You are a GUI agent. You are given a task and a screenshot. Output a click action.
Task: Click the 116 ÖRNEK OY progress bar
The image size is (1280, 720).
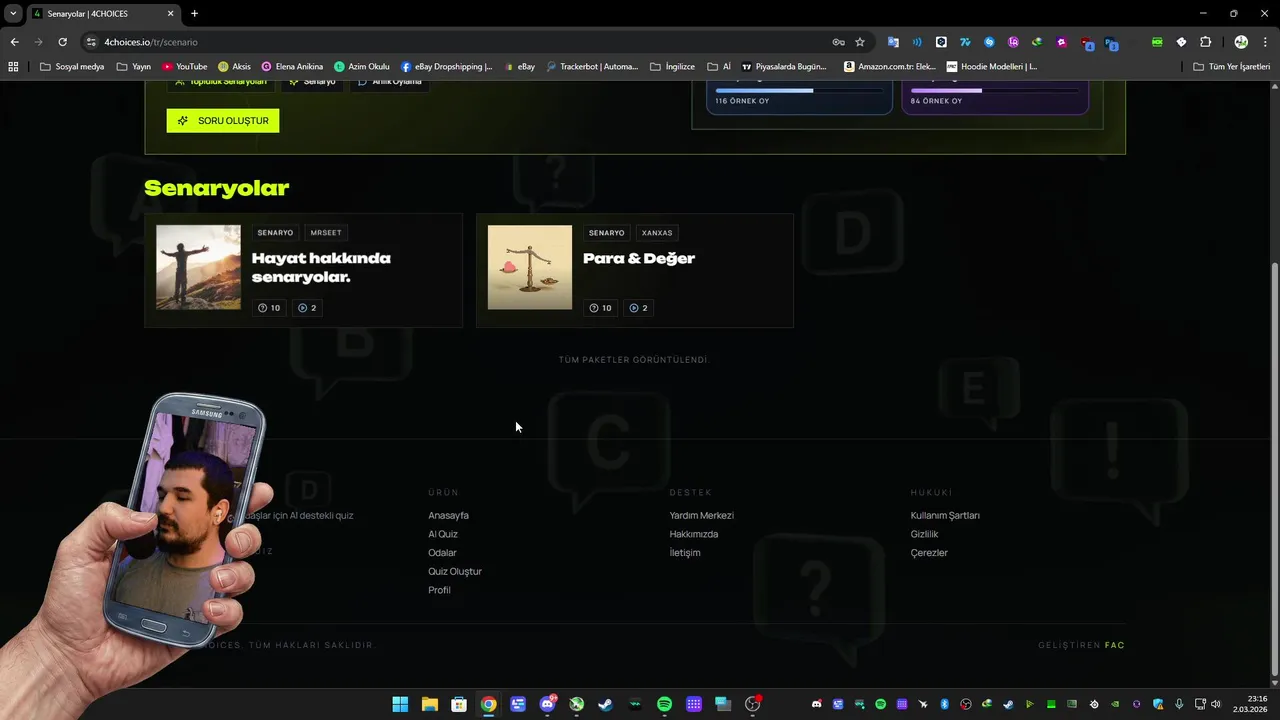click(x=799, y=91)
